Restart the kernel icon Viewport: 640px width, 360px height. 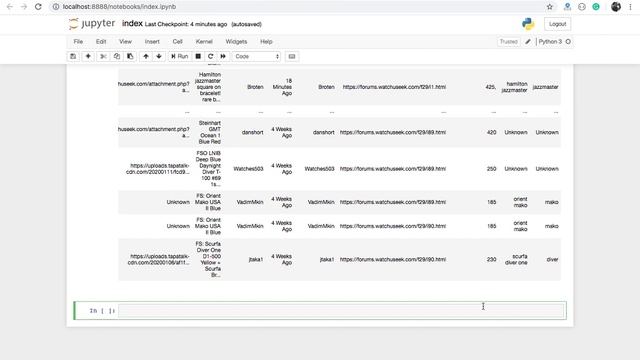click(211, 56)
